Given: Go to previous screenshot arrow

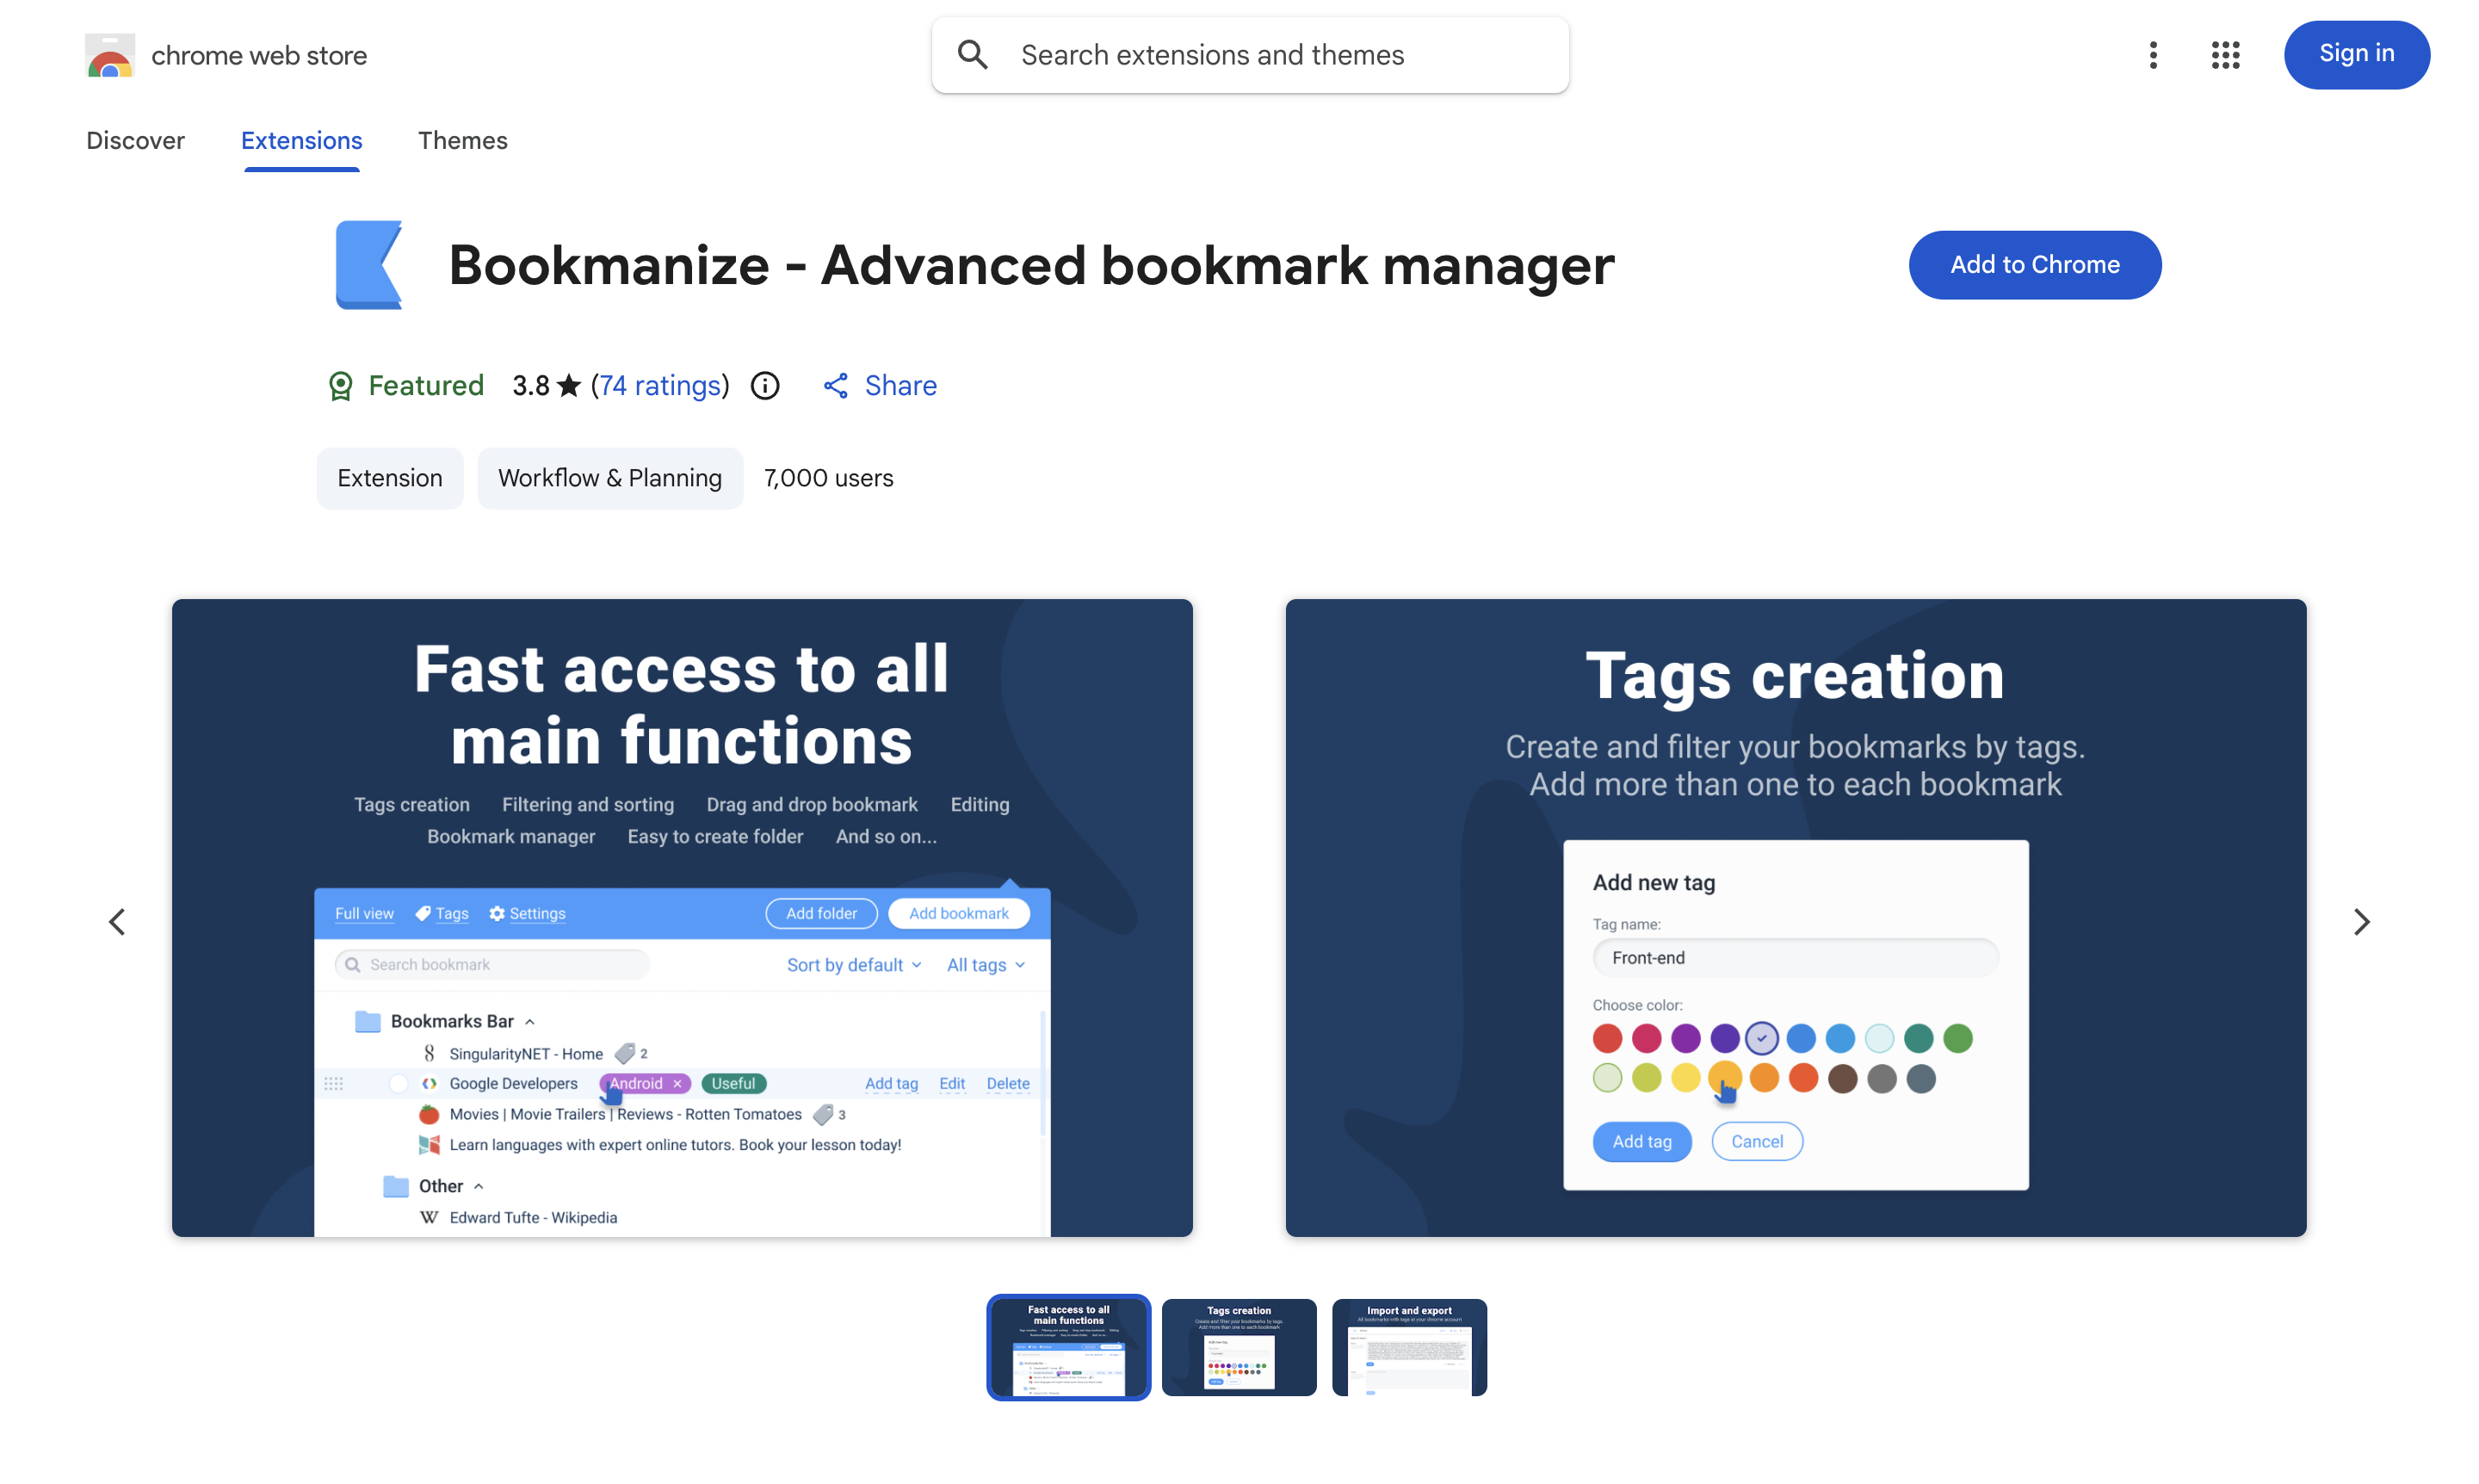Looking at the screenshot, I should click(117, 921).
